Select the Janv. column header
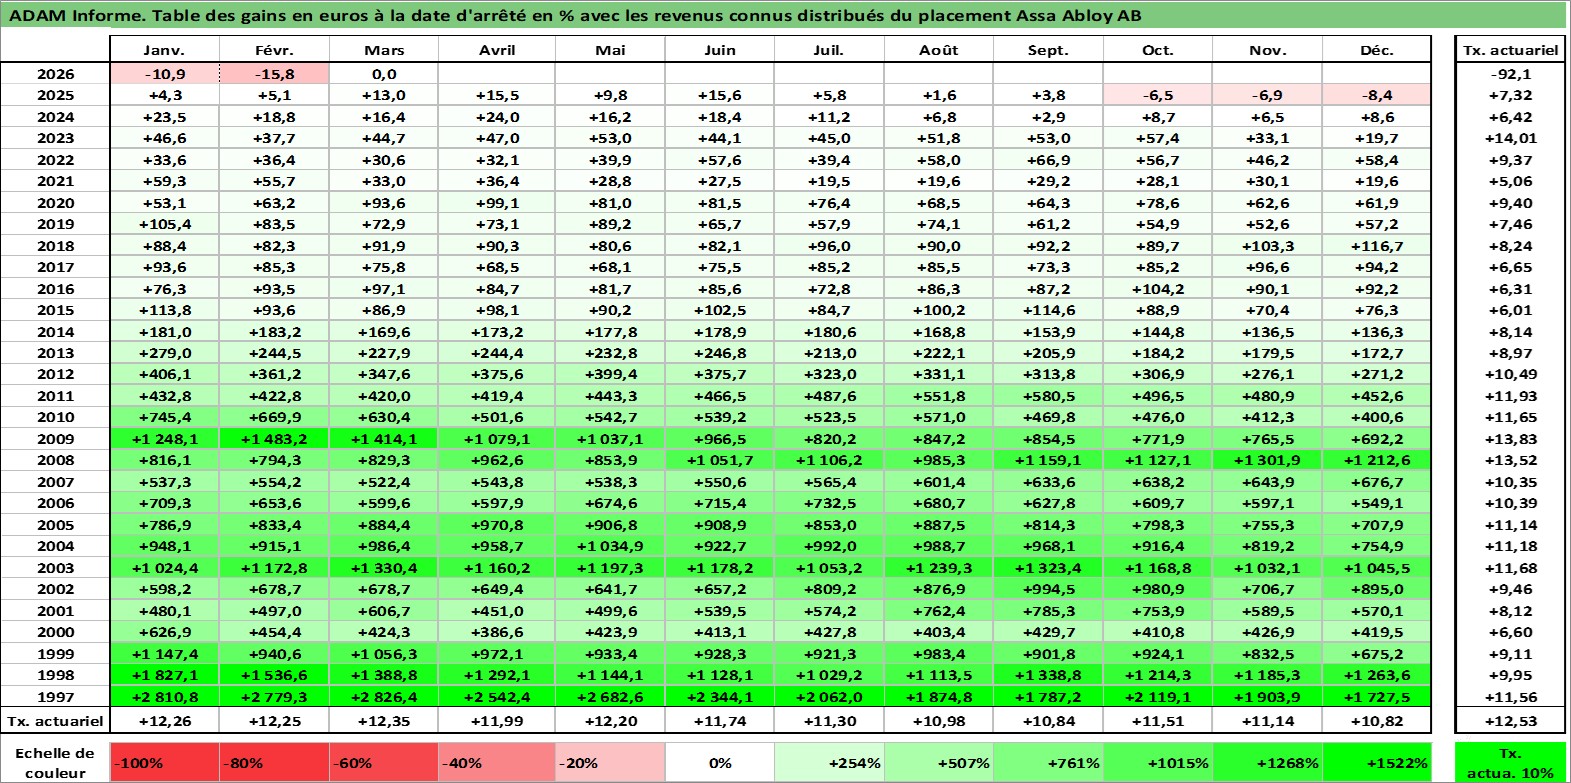 [x=164, y=50]
